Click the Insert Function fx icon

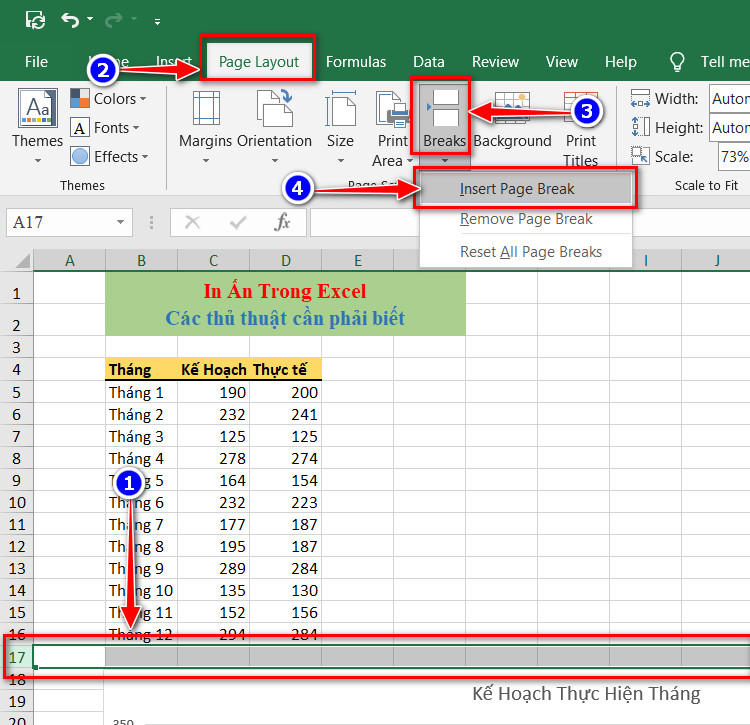(x=282, y=222)
